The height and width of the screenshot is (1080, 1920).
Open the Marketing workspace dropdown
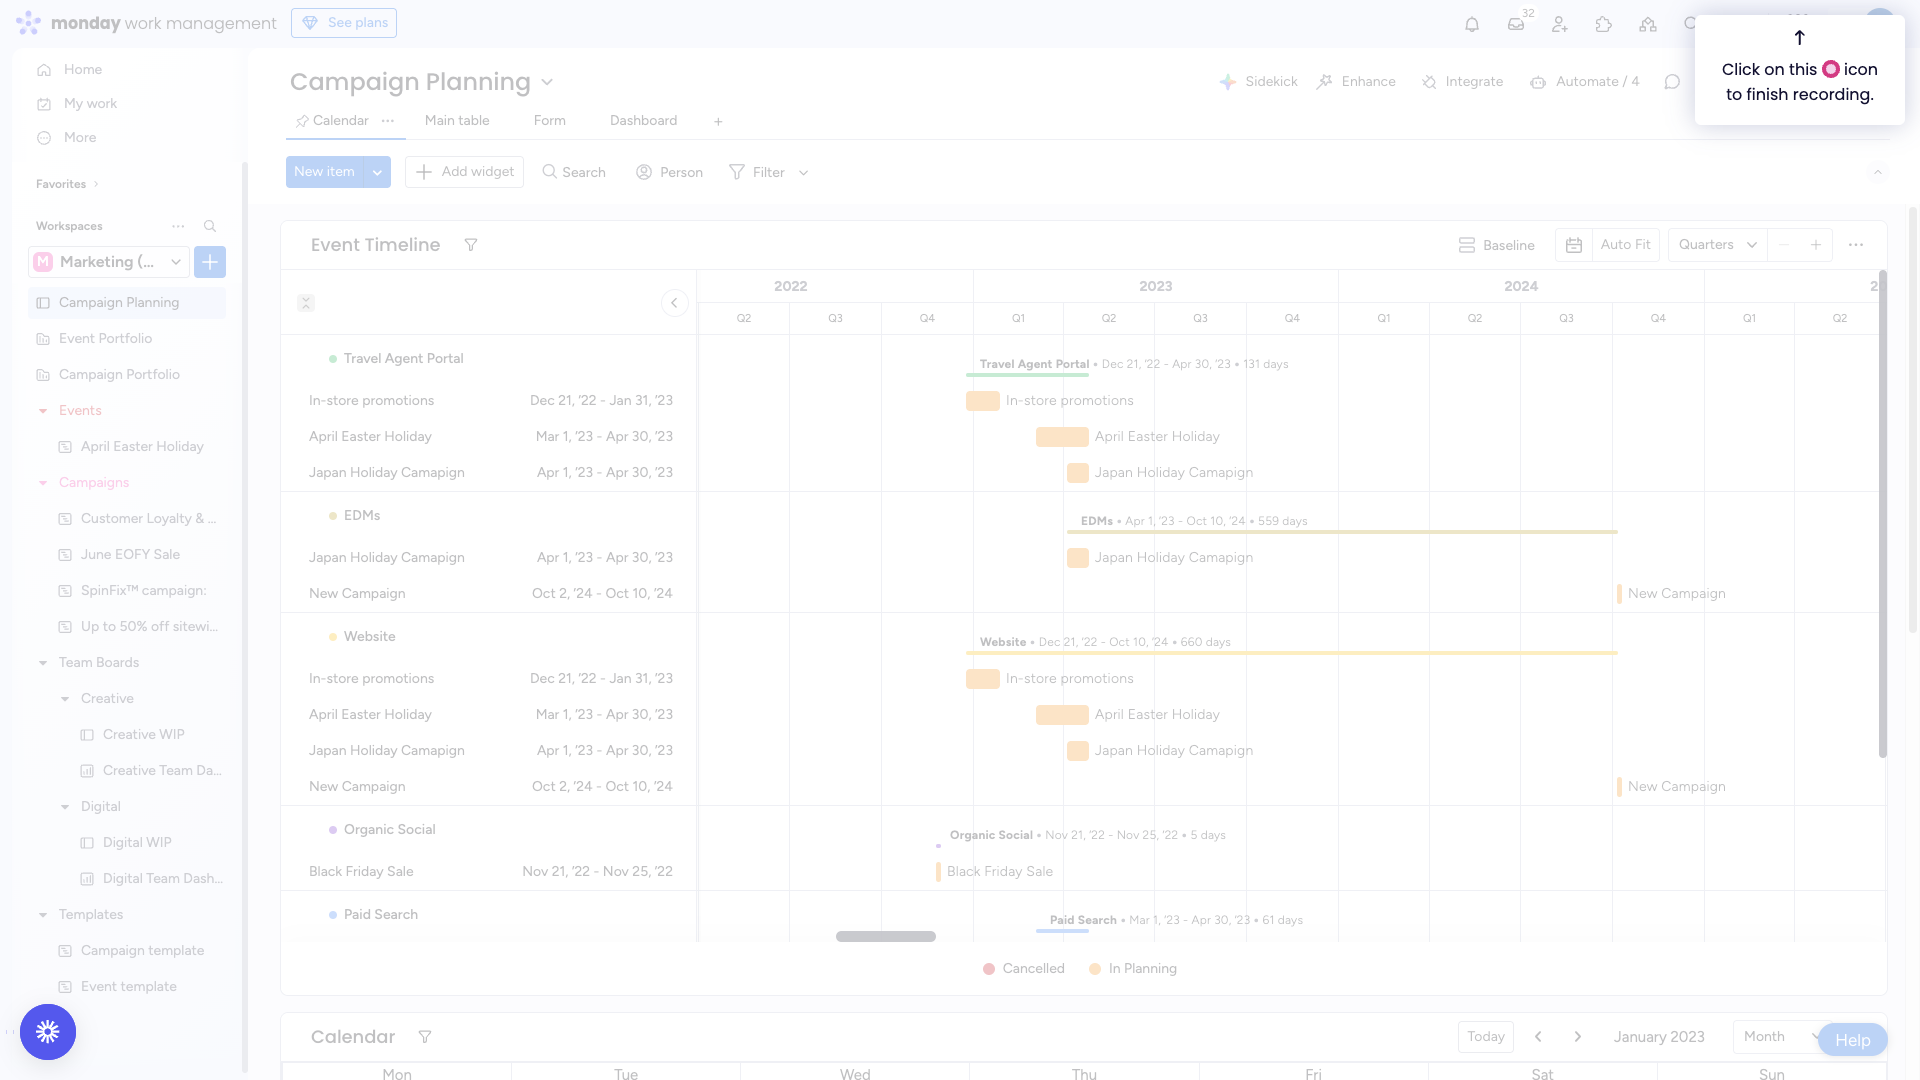(x=108, y=262)
